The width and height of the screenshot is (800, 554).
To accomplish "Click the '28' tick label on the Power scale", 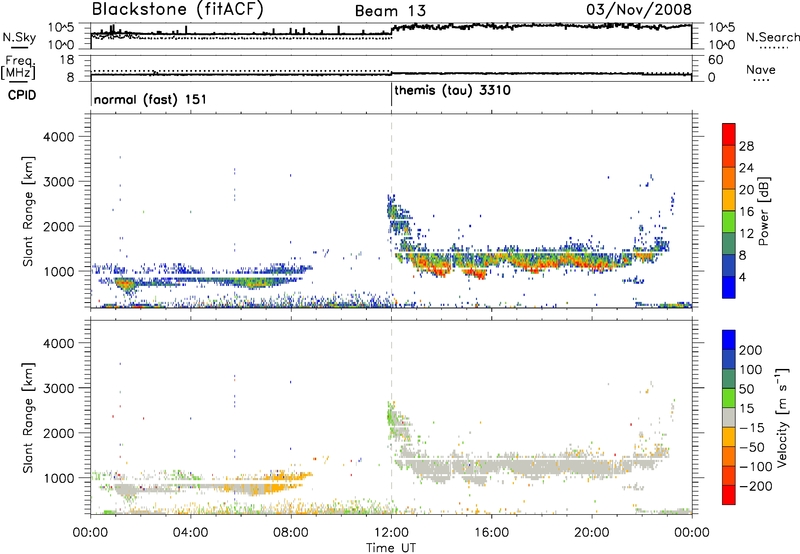I will pos(746,146).
